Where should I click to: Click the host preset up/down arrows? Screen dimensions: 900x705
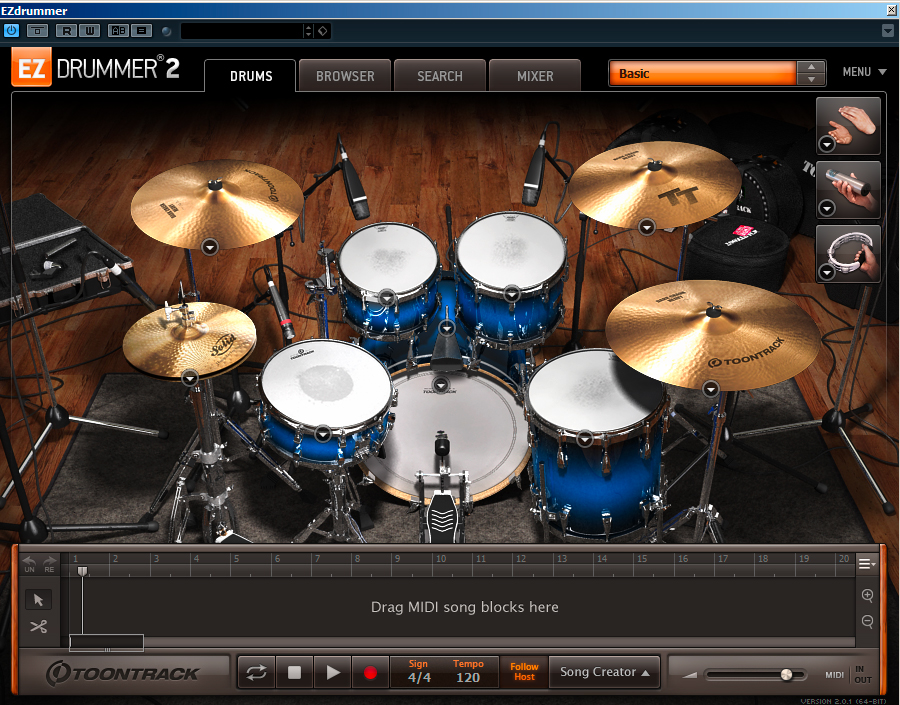[309, 31]
